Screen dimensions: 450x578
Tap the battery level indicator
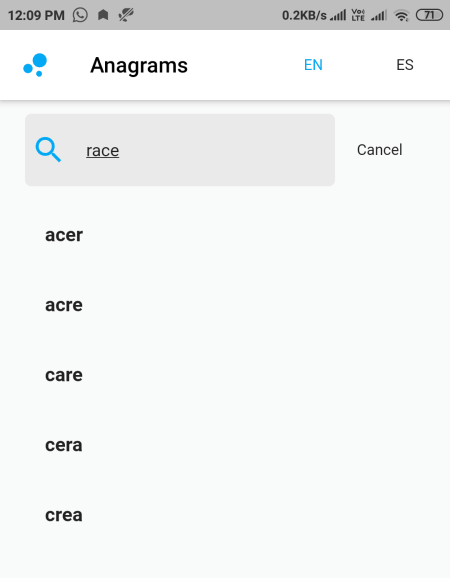click(429, 15)
